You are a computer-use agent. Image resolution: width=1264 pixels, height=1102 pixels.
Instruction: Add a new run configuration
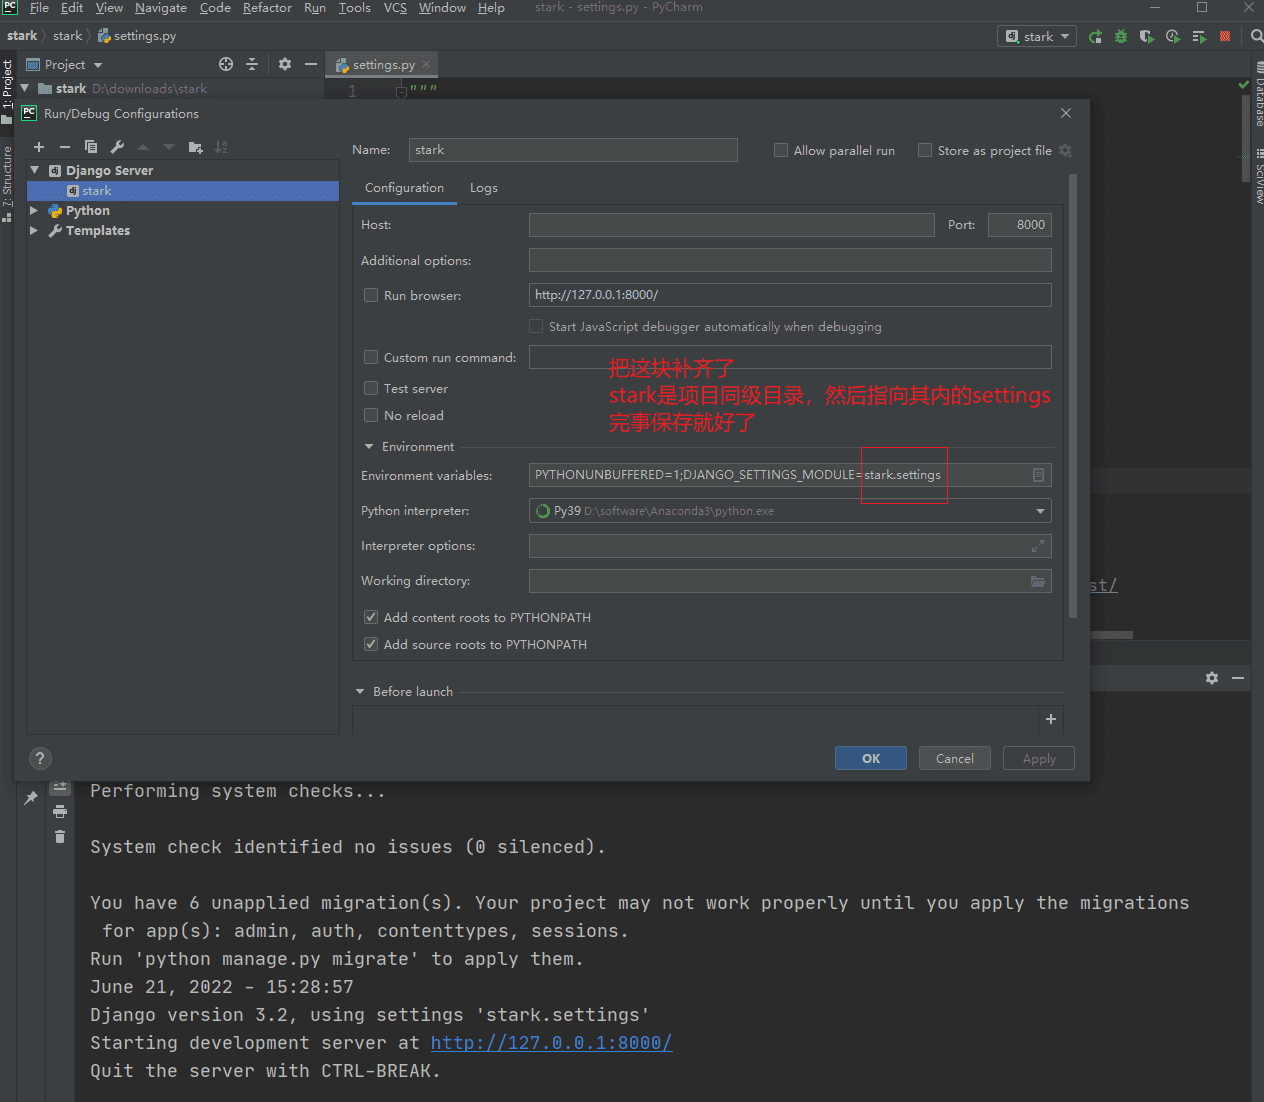tap(39, 147)
